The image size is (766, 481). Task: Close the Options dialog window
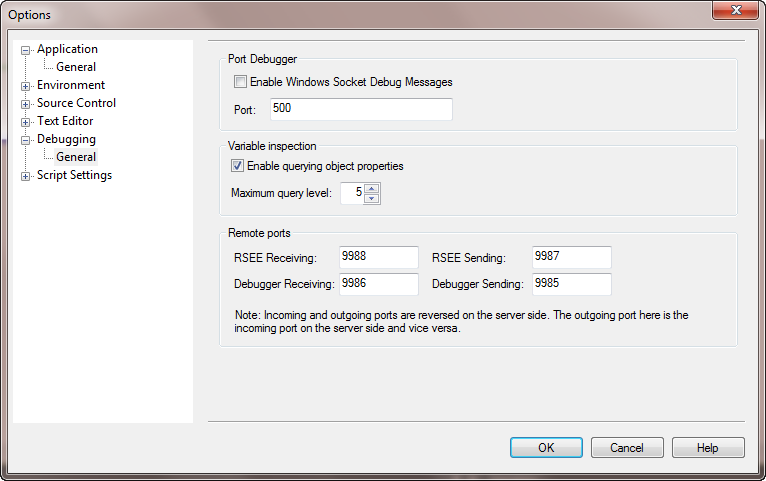pos(736,10)
